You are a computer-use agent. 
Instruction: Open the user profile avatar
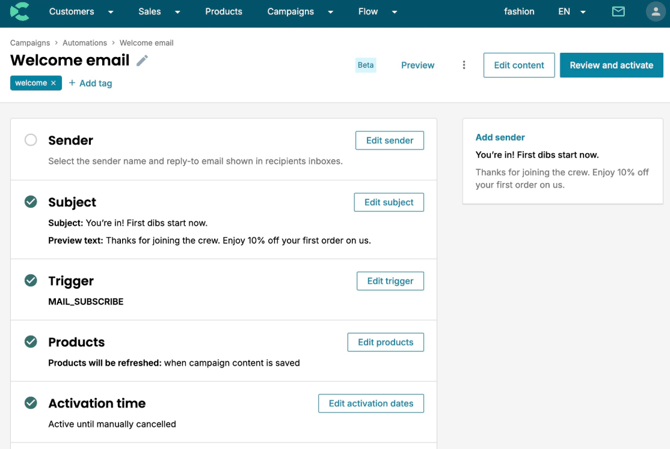pos(655,12)
